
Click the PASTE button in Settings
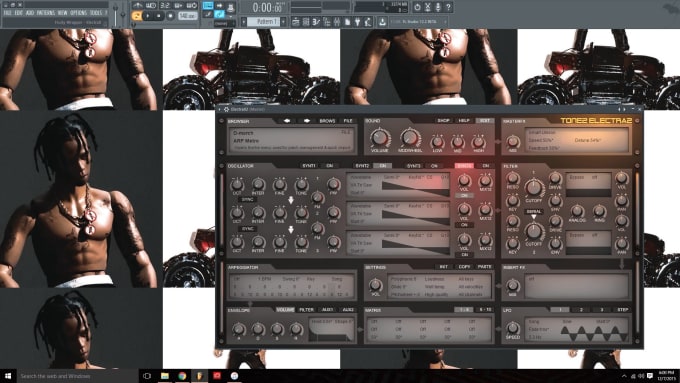tap(485, 267)
